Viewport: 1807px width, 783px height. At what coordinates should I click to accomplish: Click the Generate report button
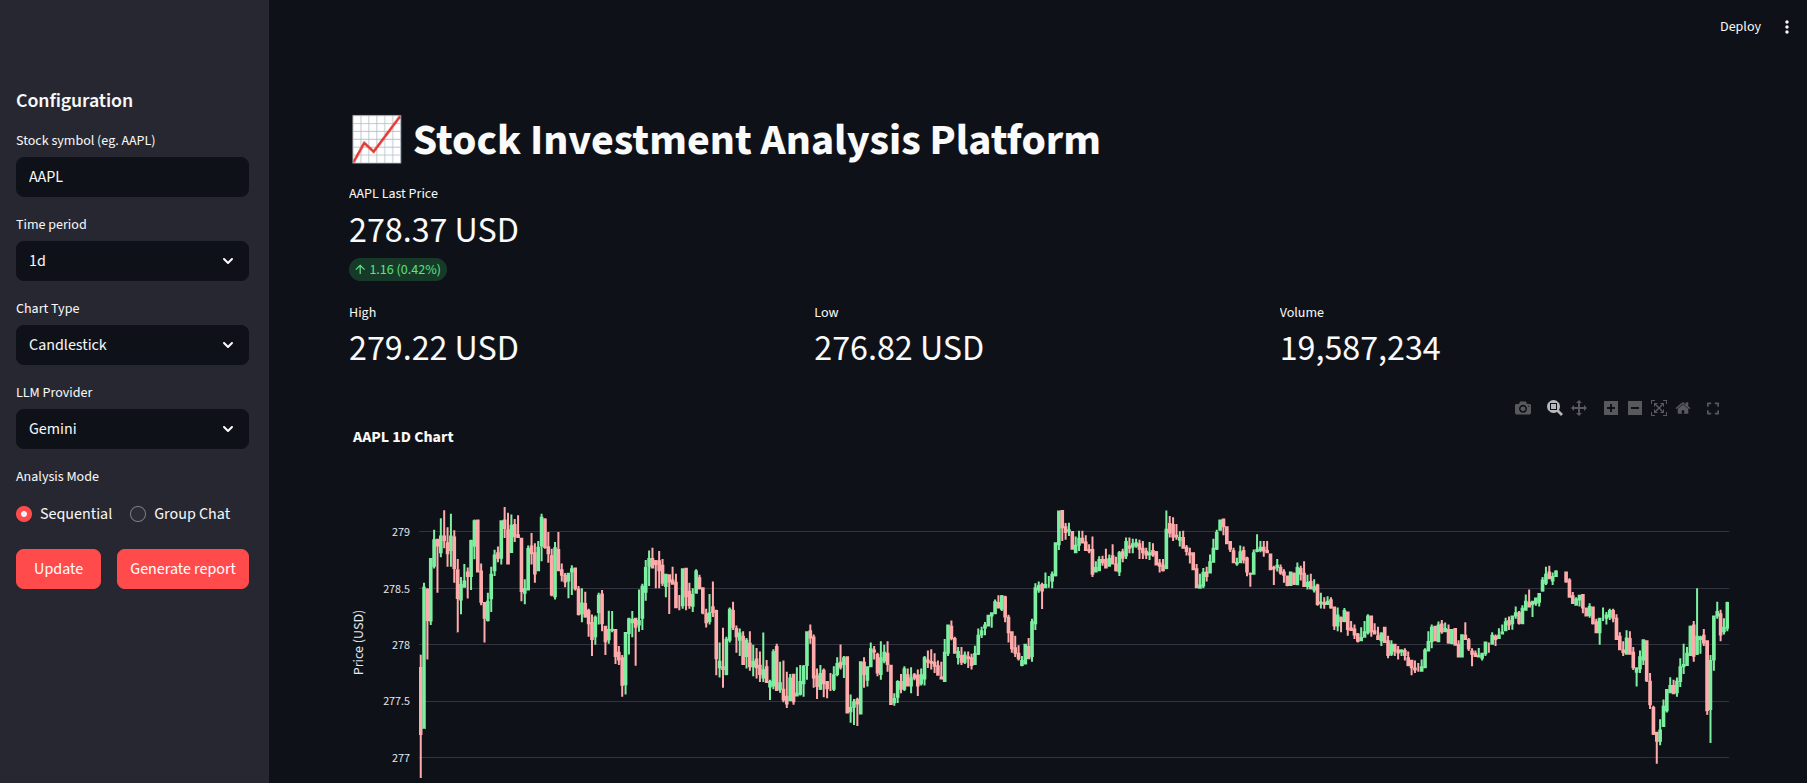[183, 569]
